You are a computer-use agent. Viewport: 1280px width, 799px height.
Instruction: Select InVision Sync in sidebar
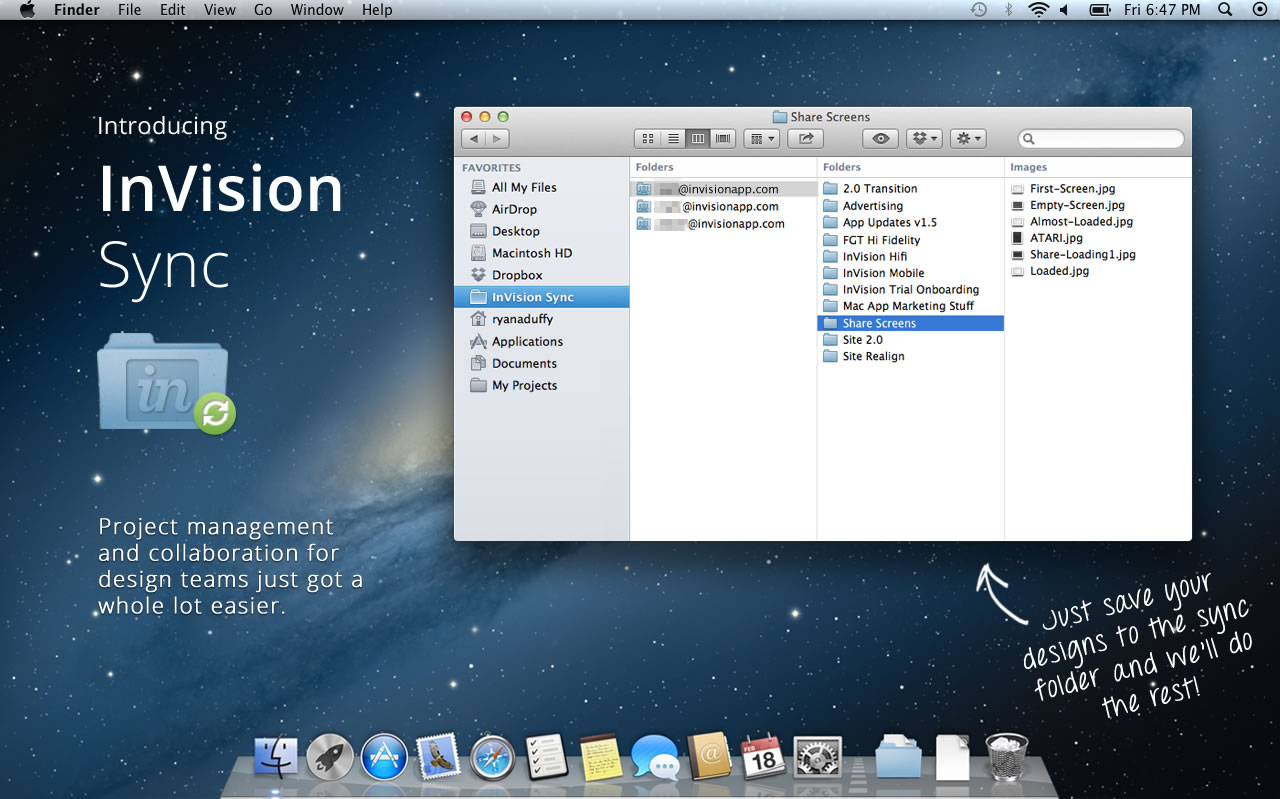[541, 297]
